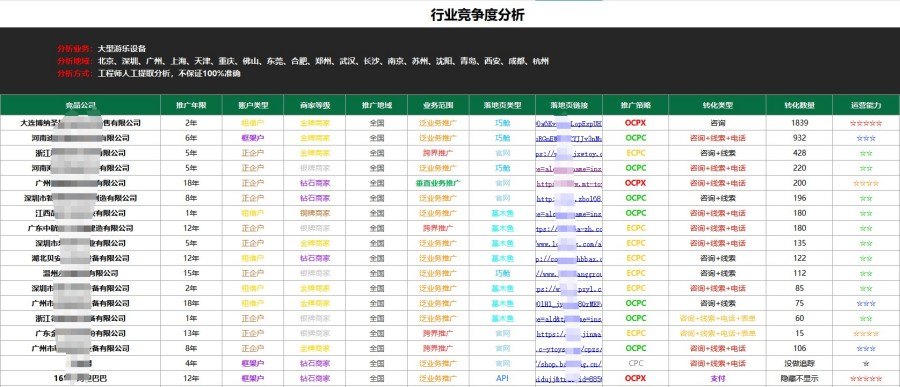The width and height of the screenshot is (900, 387).
Task: Select the 商家等级 column header
Action: (315, 106)
